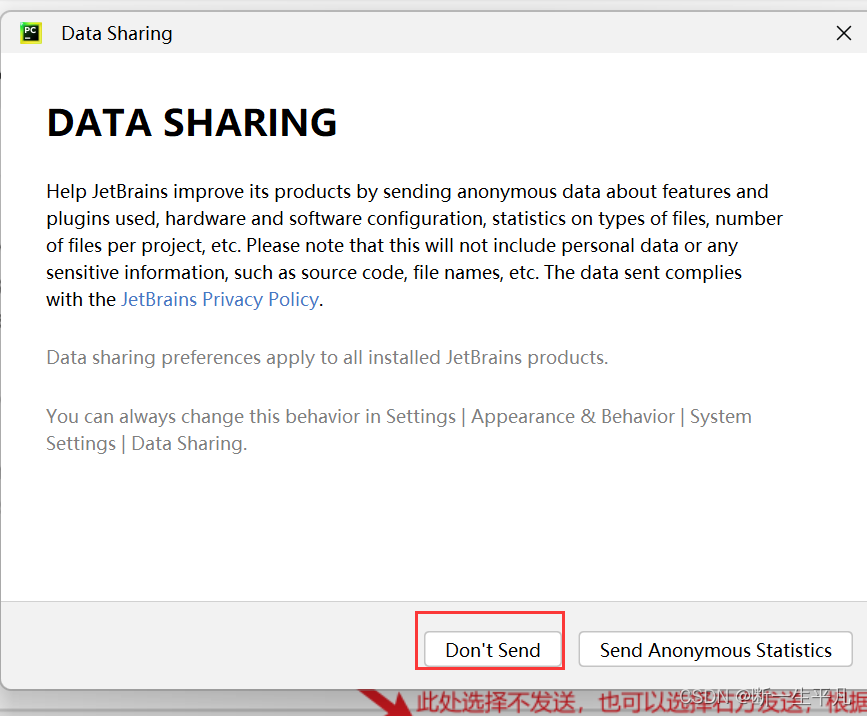Viewport: 867px width, 716px height.
Task: Click the PyCharm icon in title bar
Action: (x=30, y=33)
